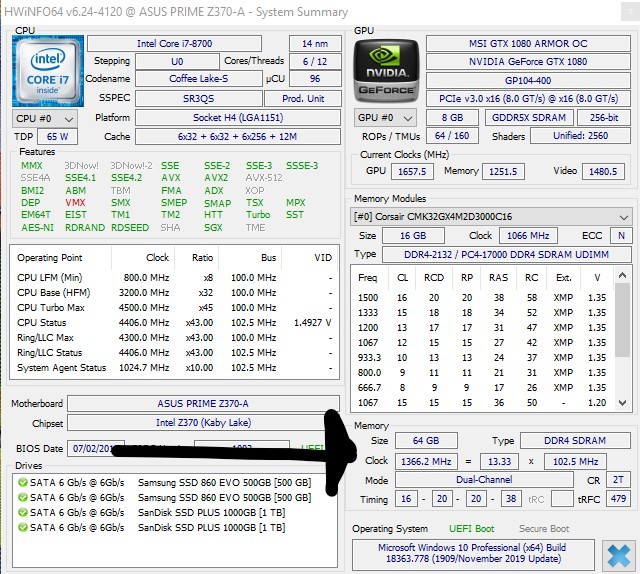Open the CPU #0 selector dropdown
Image resolution: width=640 pixels, height=574 pixels.
[45, 119]
